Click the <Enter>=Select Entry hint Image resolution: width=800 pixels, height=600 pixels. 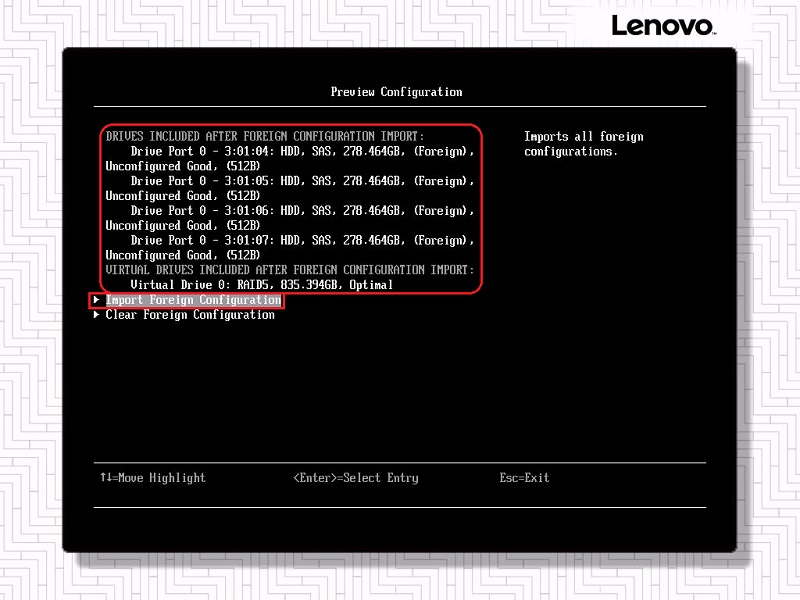pos(355,478)
